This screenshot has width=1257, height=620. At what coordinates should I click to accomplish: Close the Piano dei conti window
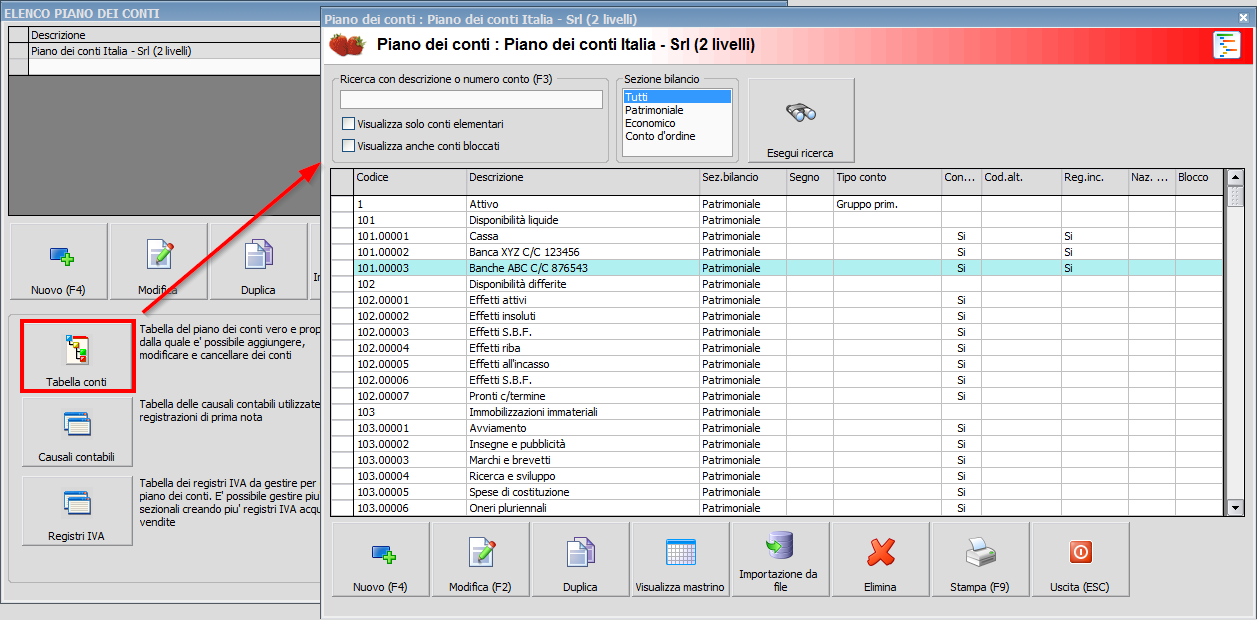(1243, 19)
